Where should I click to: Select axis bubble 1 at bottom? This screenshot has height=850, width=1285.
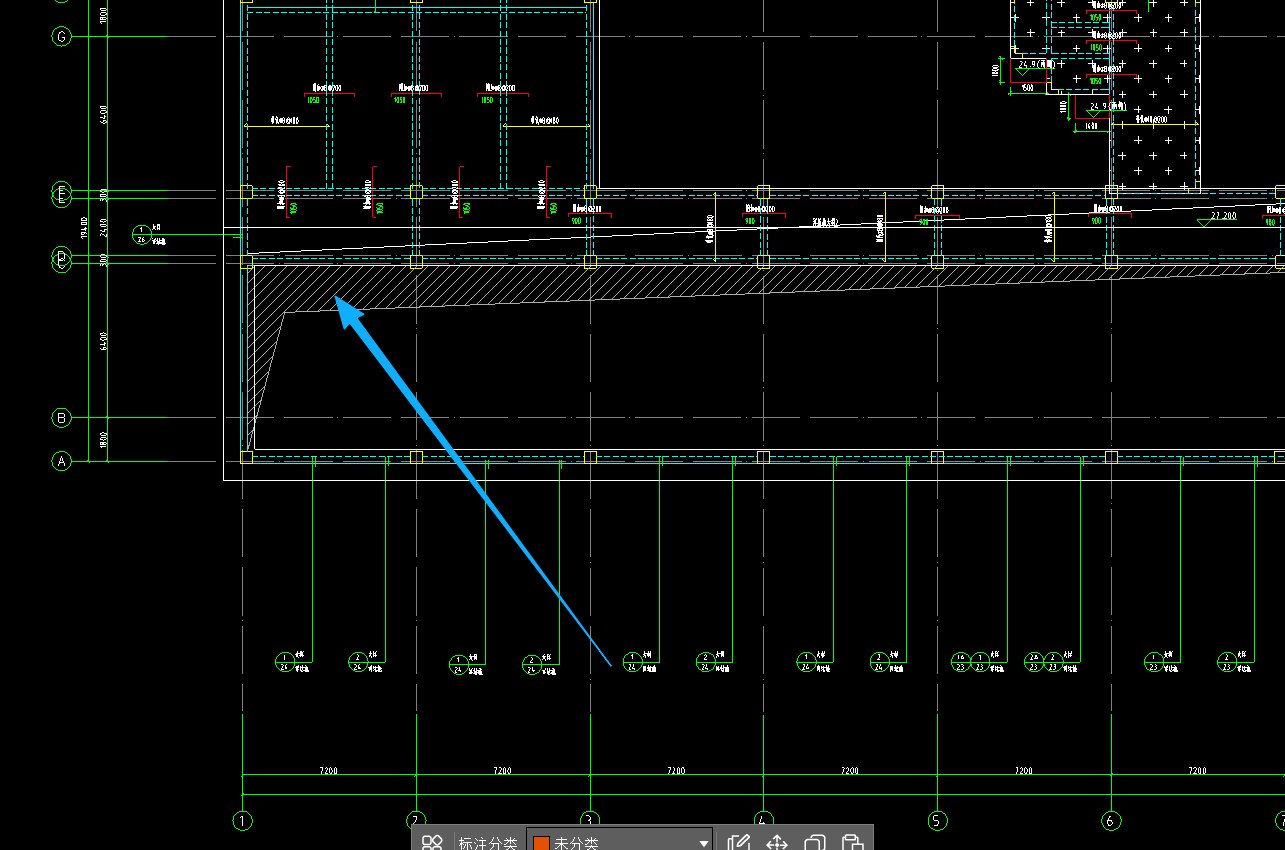tap(243, 821)
